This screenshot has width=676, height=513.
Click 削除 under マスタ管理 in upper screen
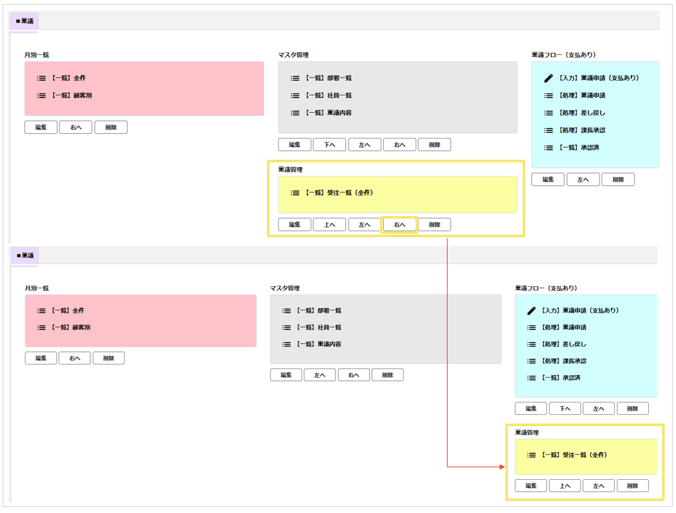(x=435, y=144)
